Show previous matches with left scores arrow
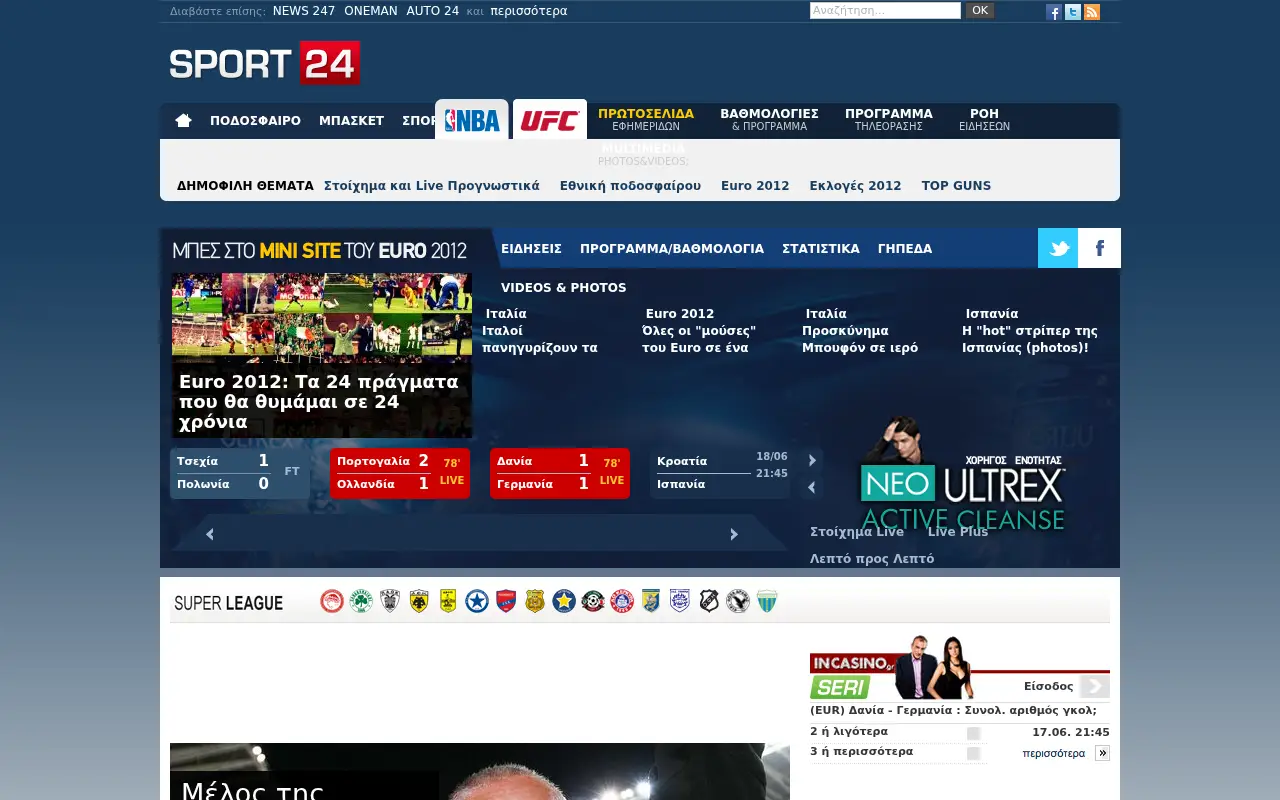The image size is (1280, 800). point(812,488)
